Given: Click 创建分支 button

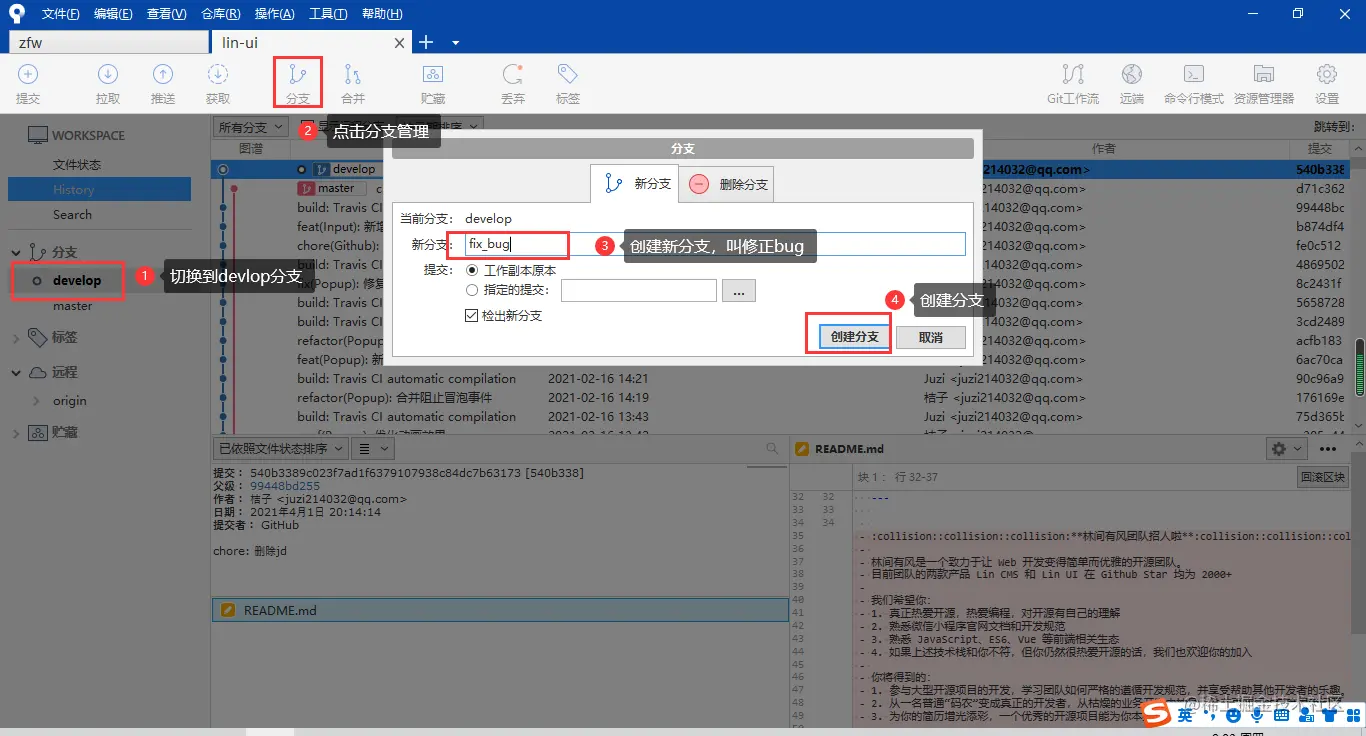Looking at the screenshot, I should 855,337.
